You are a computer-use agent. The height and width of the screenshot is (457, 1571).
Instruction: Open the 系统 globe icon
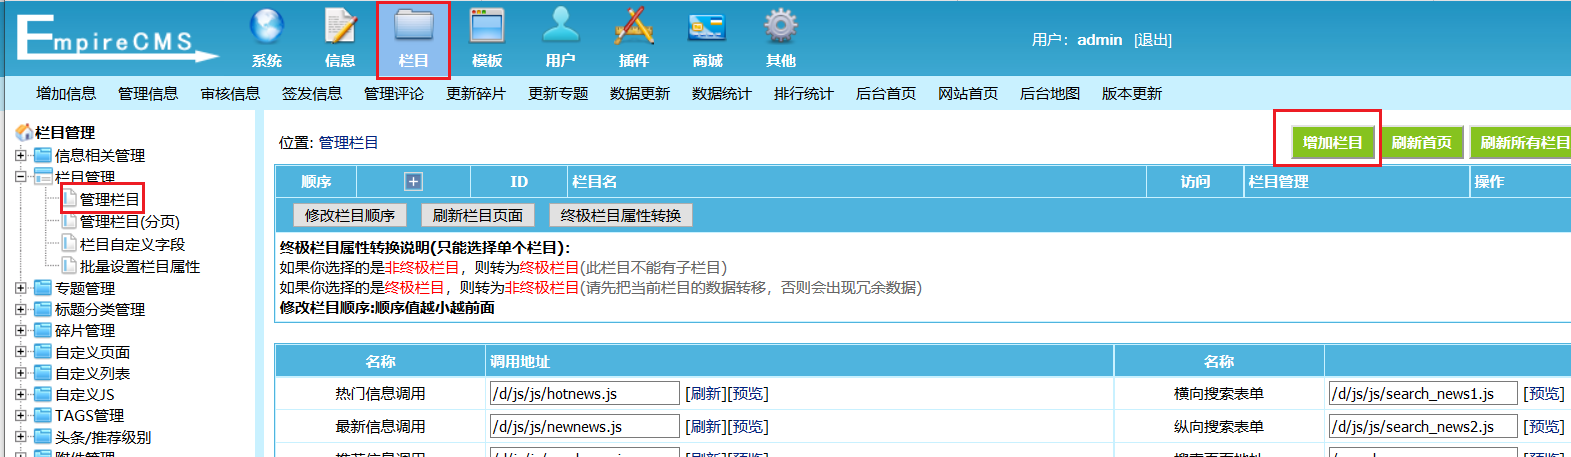tap(267, 27)
